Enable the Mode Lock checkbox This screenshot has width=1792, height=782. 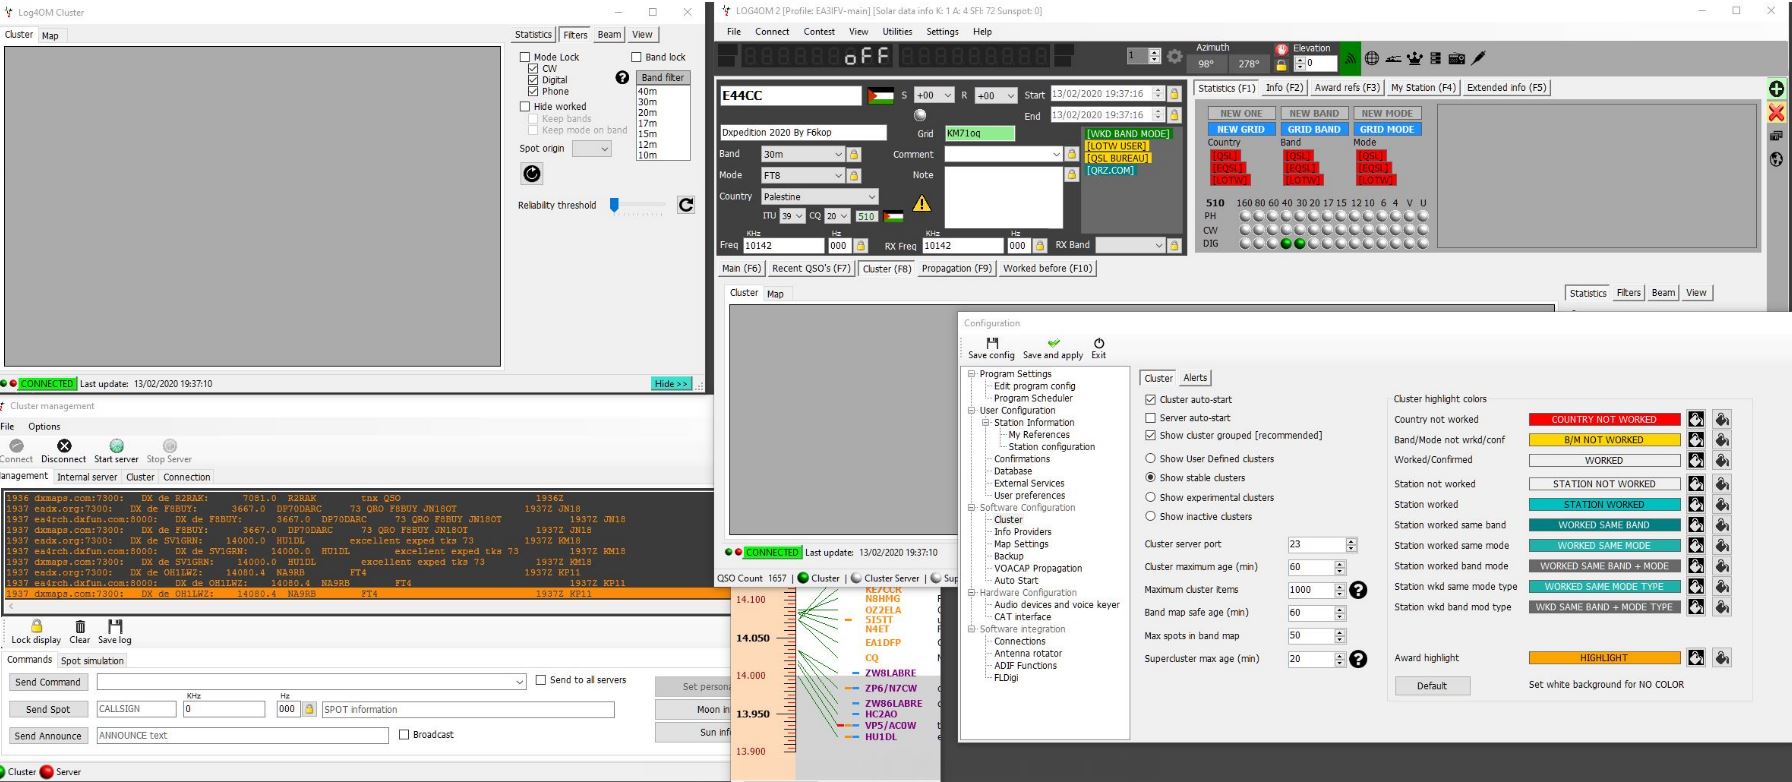(525, 57)
